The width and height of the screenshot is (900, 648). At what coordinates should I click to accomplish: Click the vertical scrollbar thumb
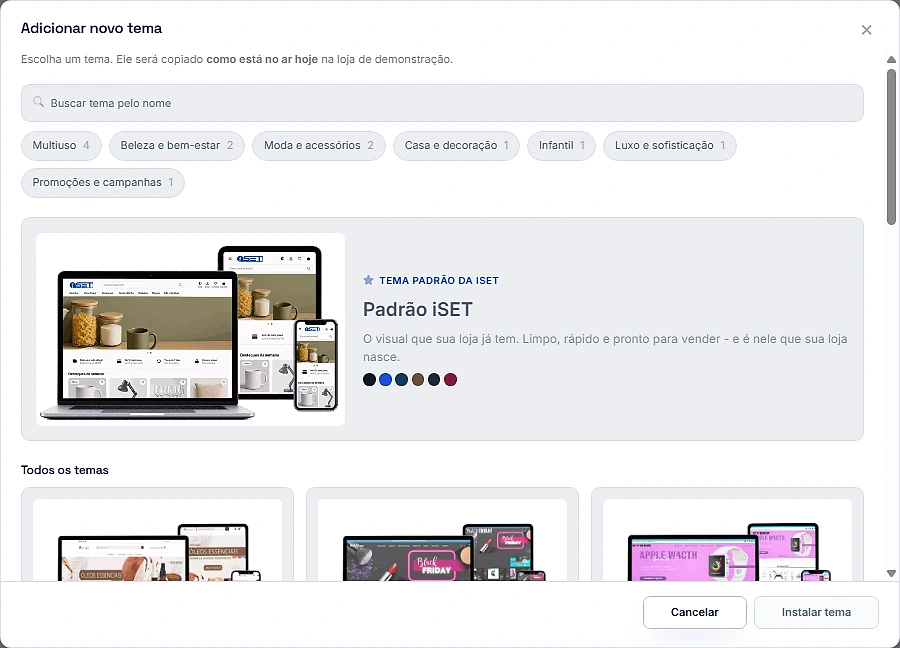pos(891,146)
